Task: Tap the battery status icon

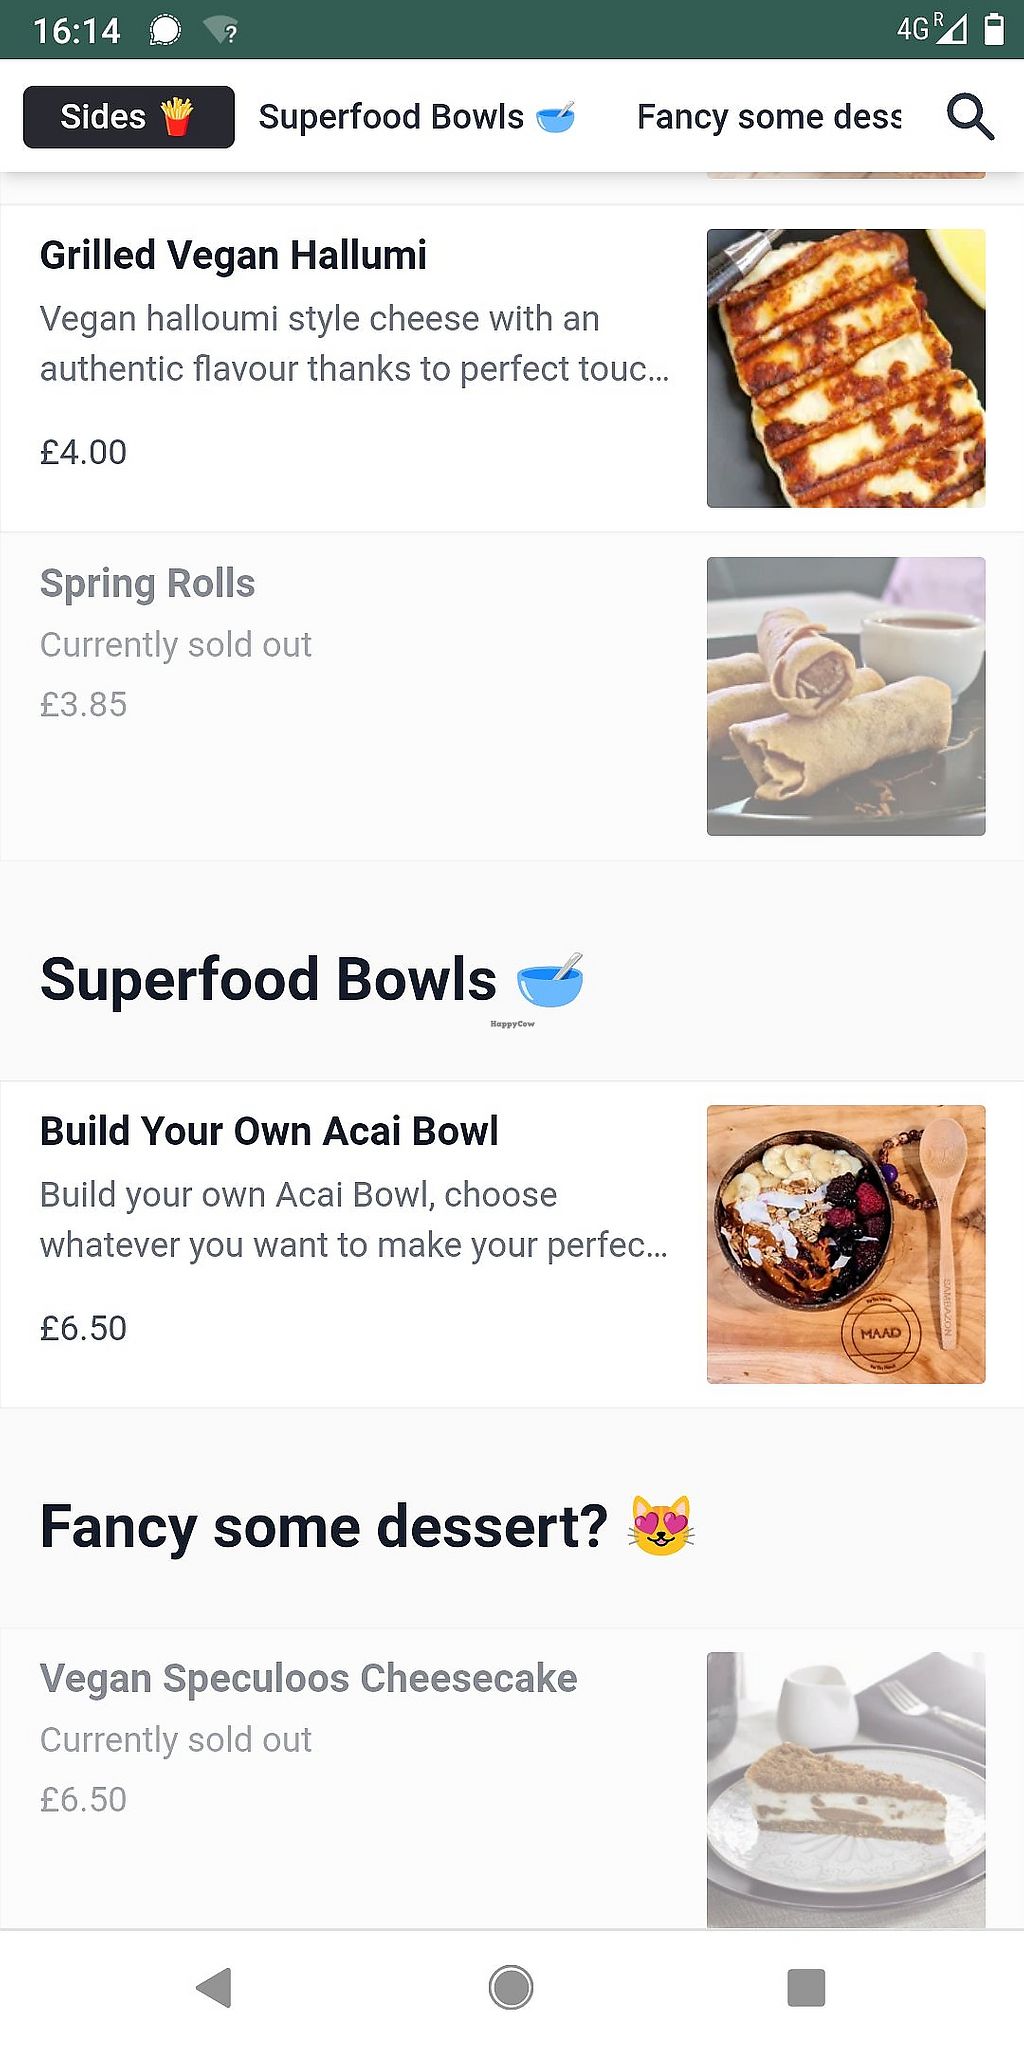Action: pos(994,29)
